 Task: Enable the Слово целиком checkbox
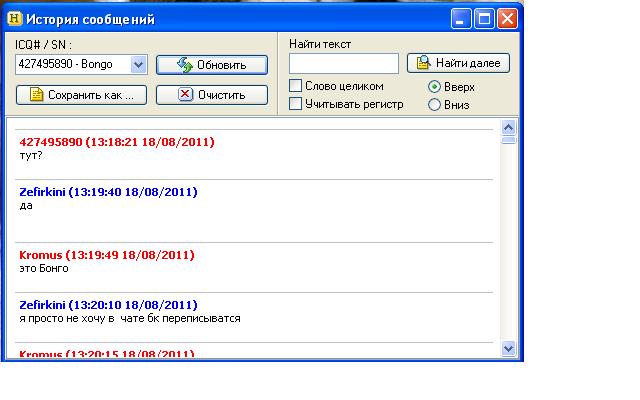(x=296, y=86)
